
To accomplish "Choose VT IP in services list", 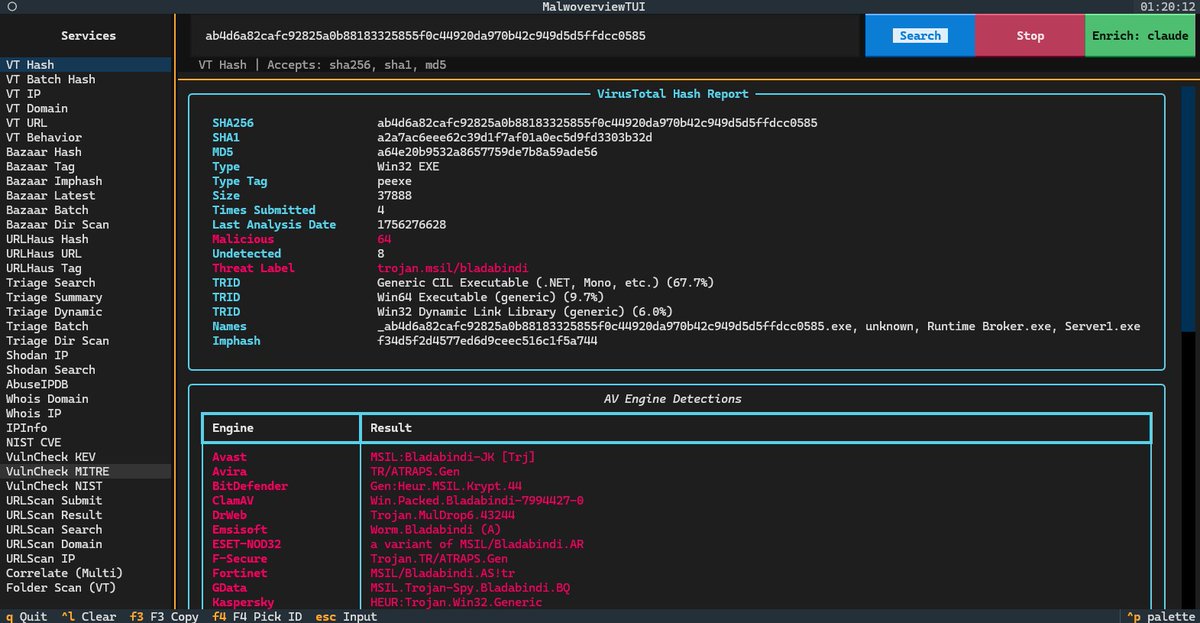I will [87, 94].
